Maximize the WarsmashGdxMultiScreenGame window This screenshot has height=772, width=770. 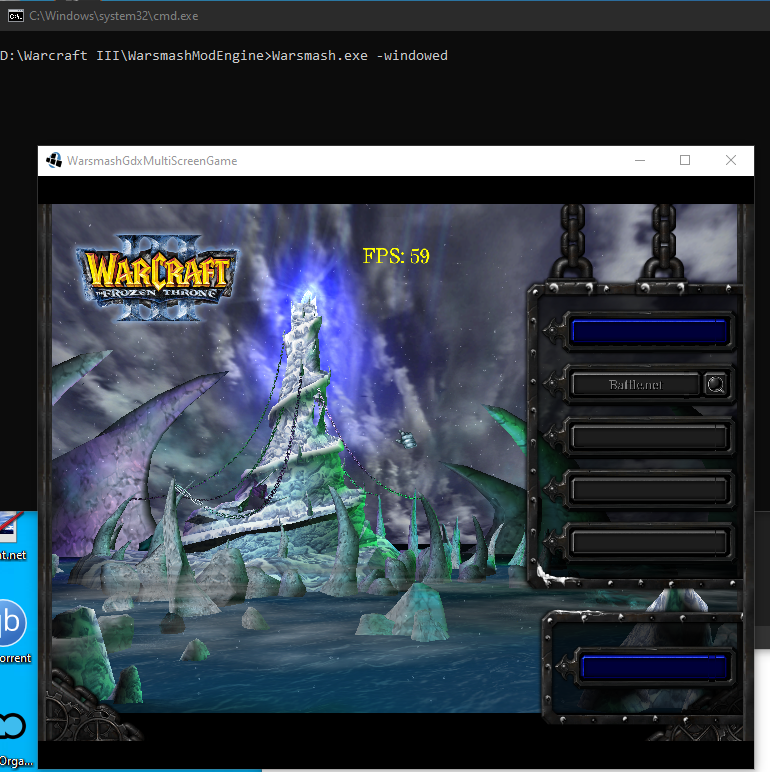685,161
